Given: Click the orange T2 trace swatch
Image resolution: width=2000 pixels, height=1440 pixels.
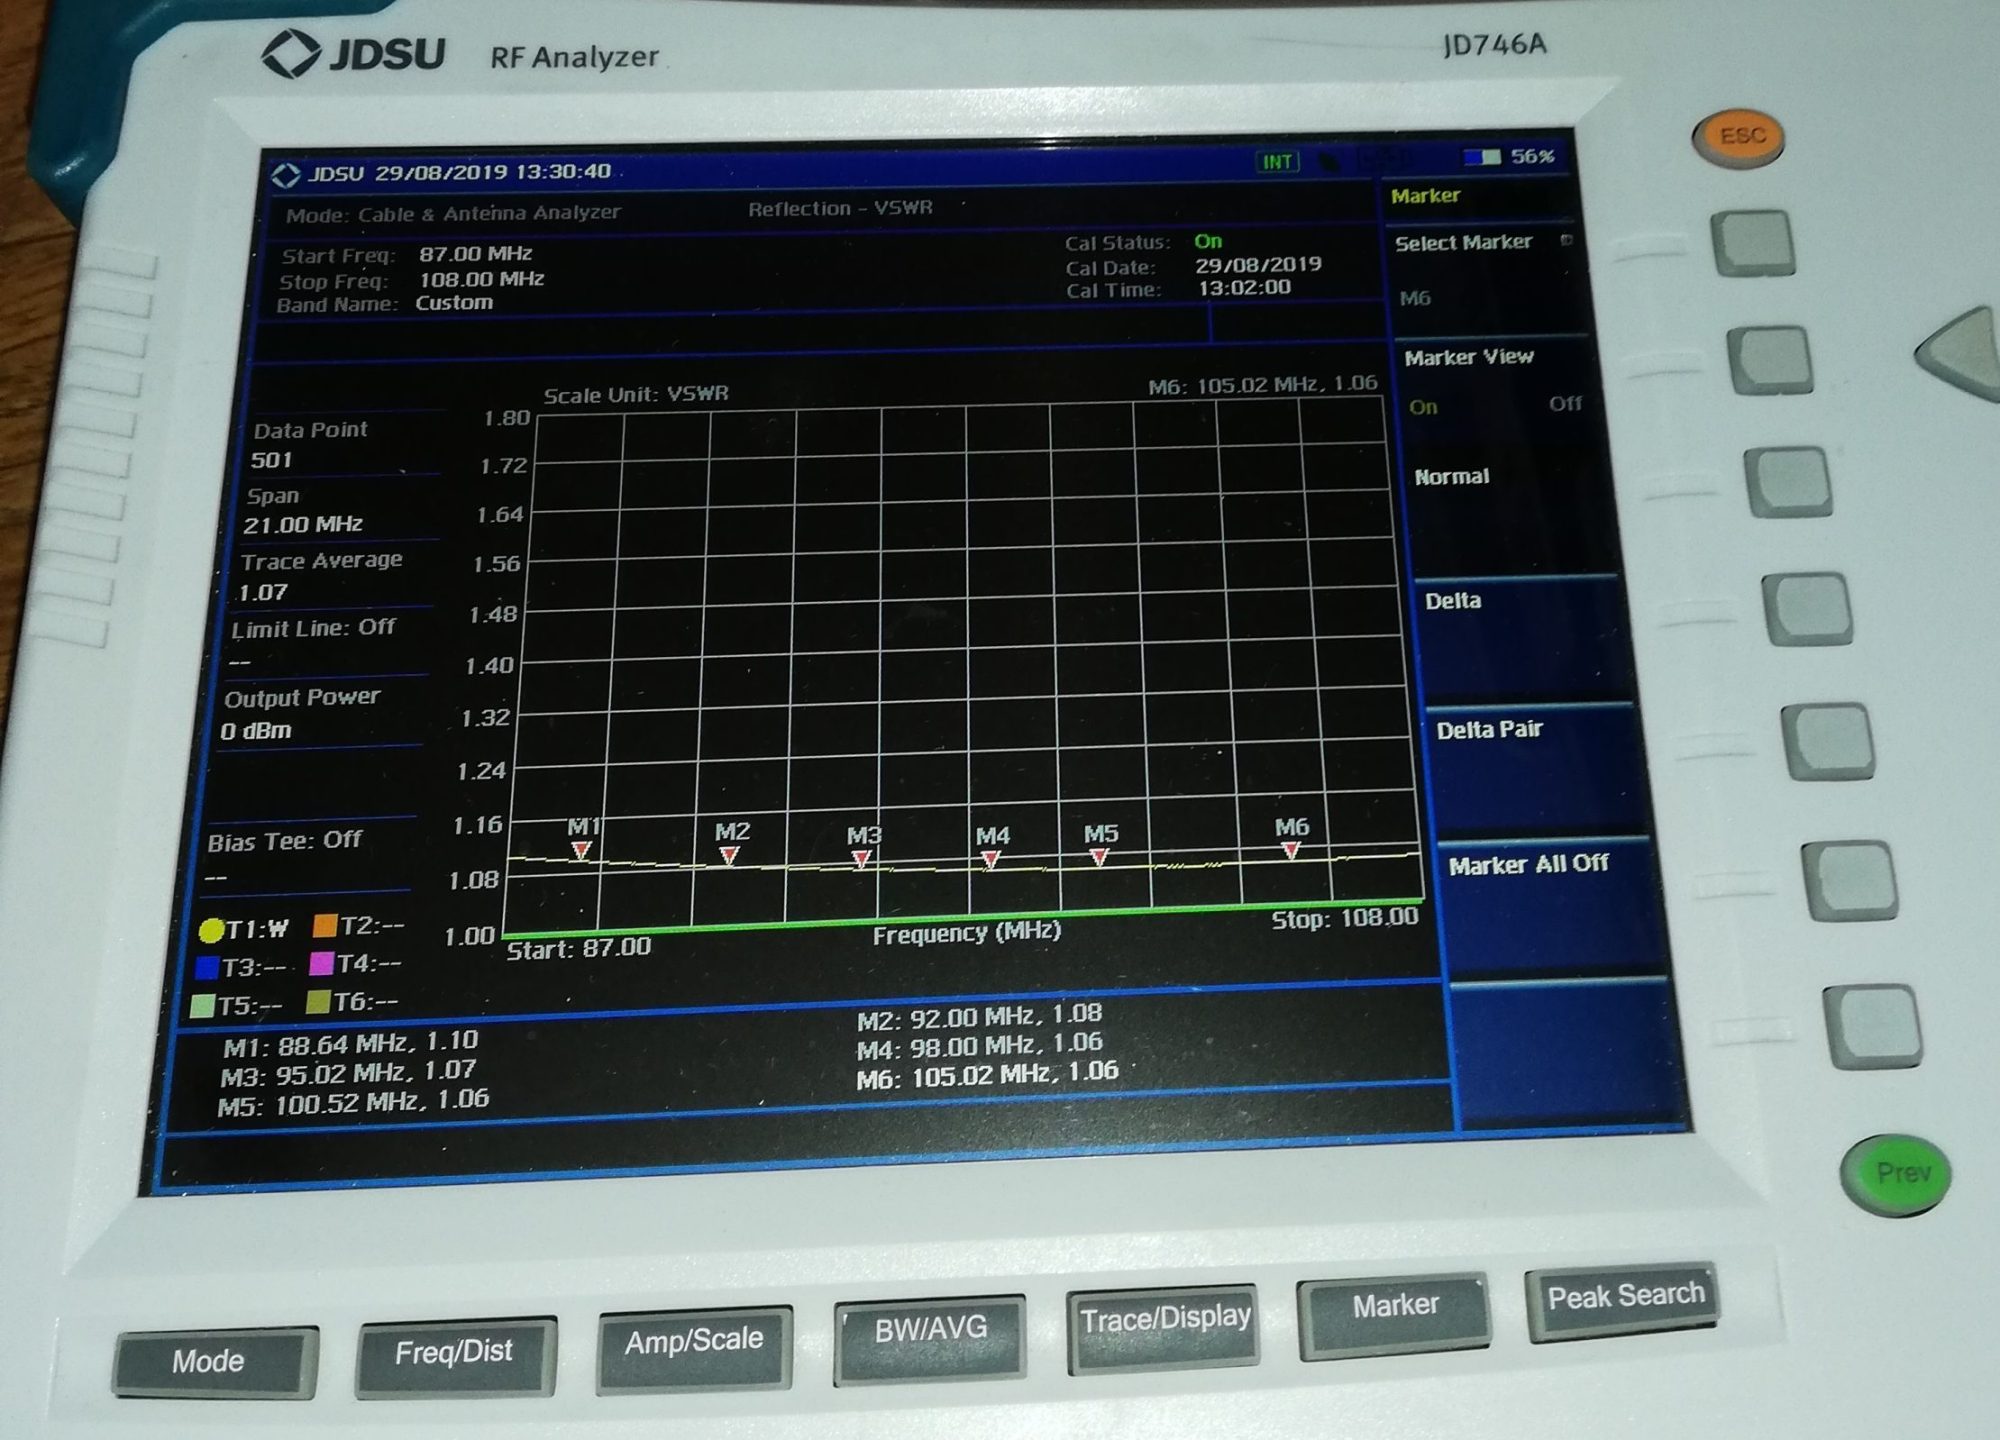Looking at the screenshot, I should tap(325, 925).
